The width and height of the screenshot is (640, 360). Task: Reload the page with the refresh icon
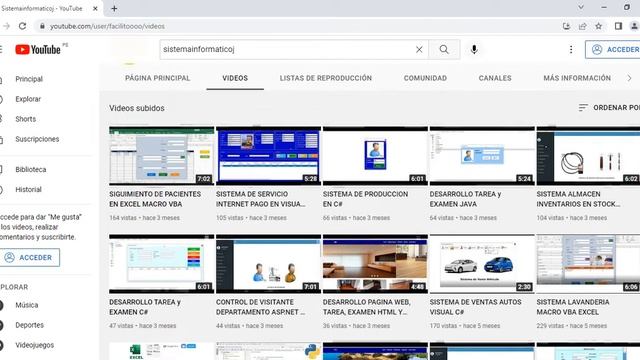pos(22,26)
